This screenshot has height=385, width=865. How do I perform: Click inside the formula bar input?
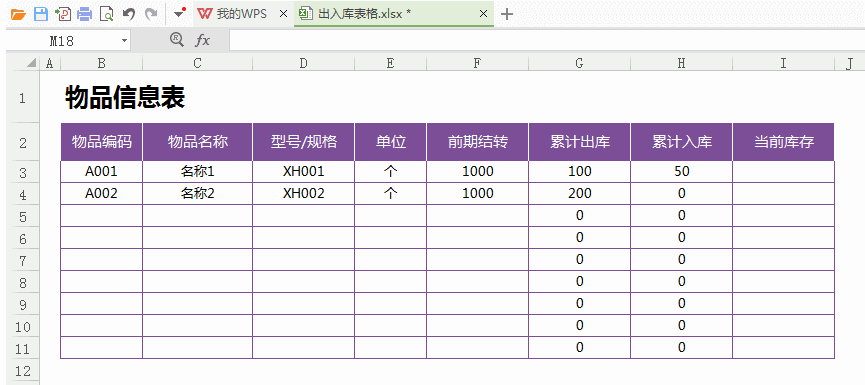click(546, 41)
